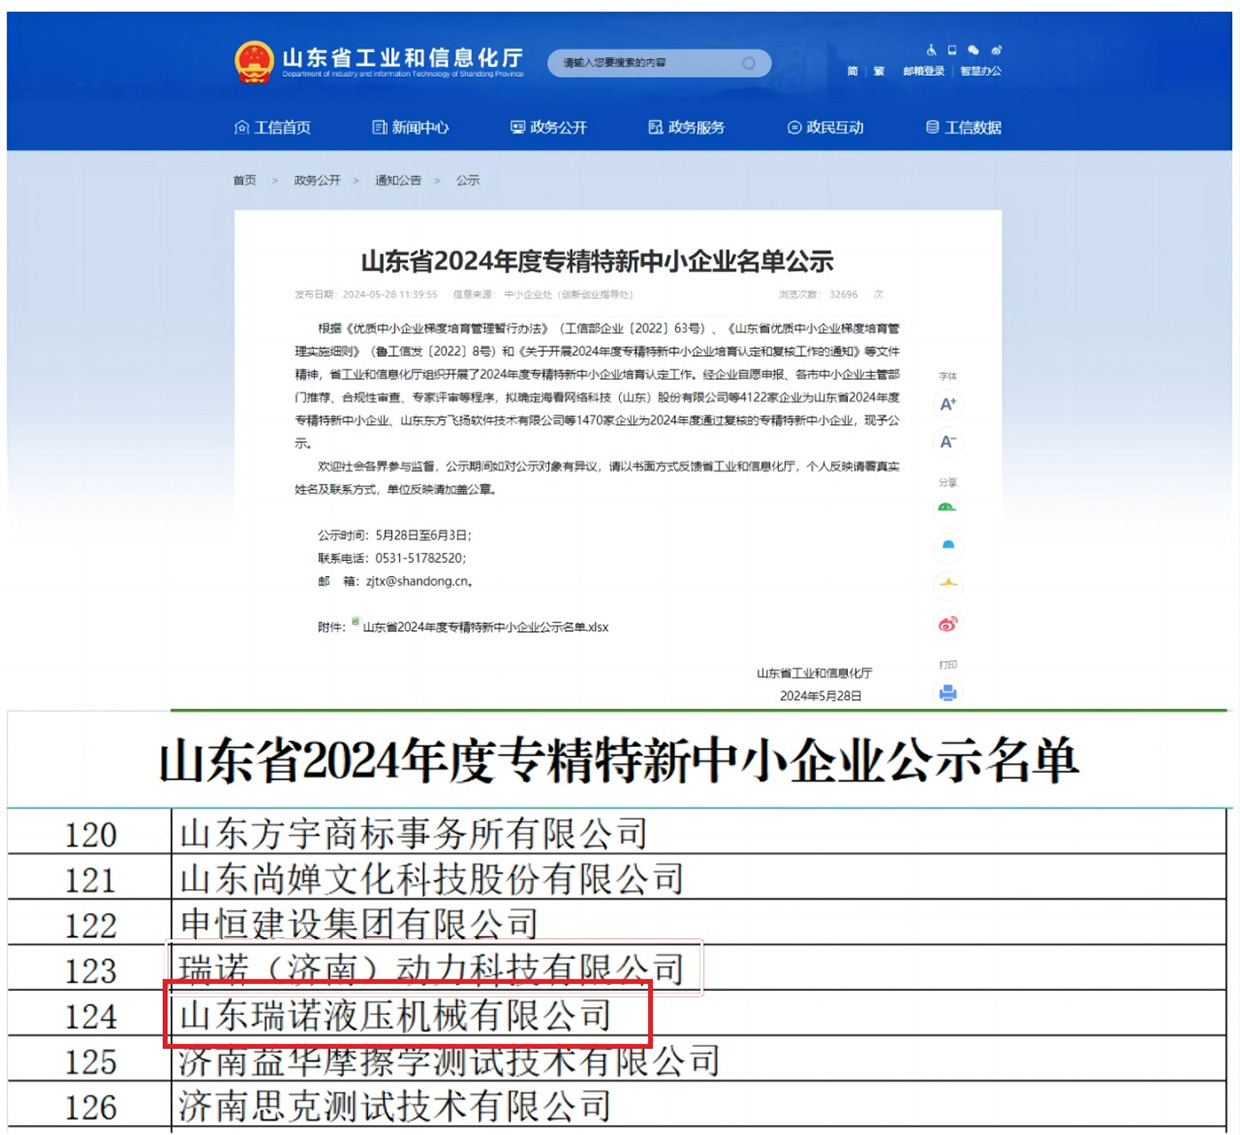Viewport: 1240px width, 1135px height.
Task: Download the 专精特新 xlsx attachment
Action: pyautogui.click(x=480, y=627)
